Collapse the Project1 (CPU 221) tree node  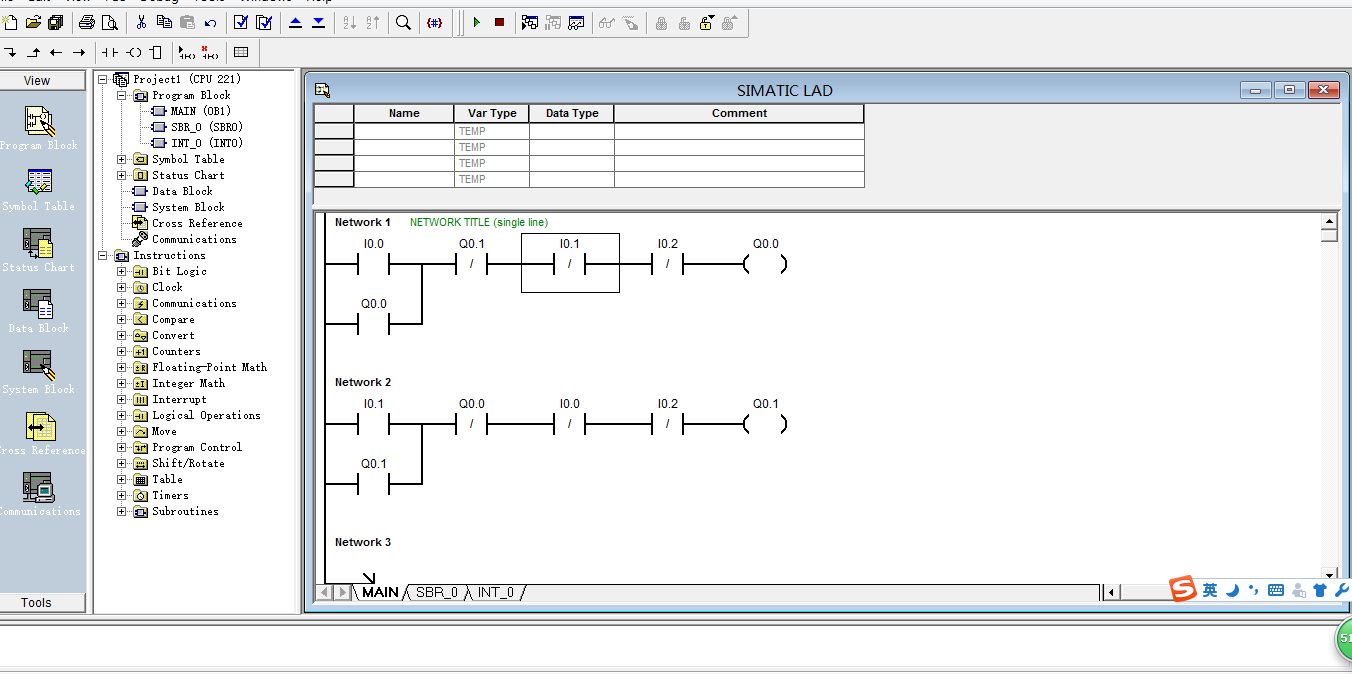click(x=103, y=79)
